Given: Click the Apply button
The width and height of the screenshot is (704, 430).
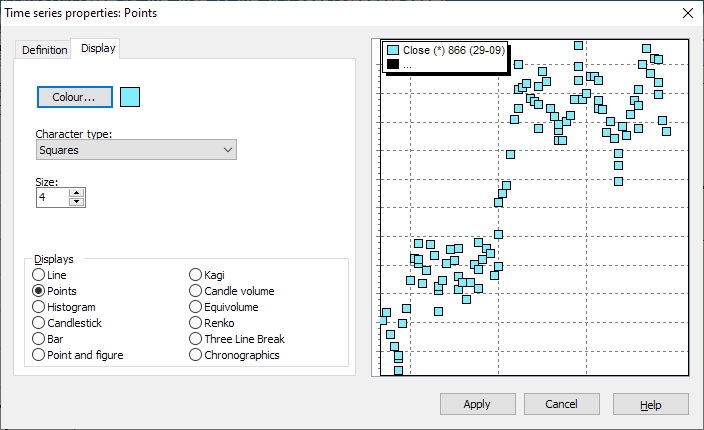Looking at the screenshot, I should 477,404.
